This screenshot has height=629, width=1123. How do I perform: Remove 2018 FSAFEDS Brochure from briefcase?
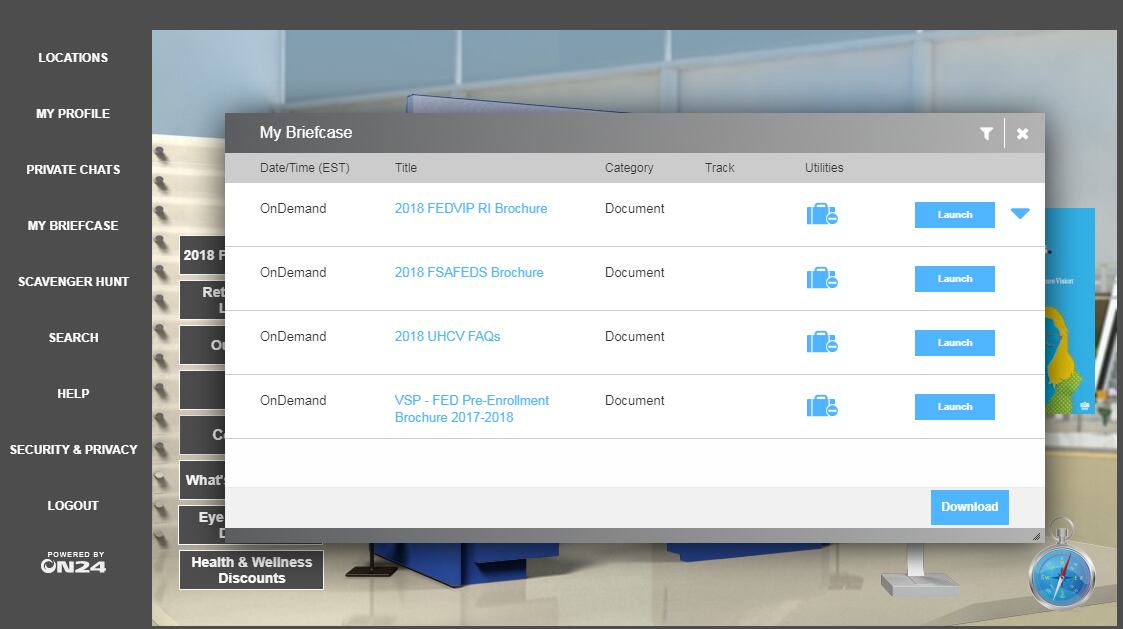click(822, 278)
